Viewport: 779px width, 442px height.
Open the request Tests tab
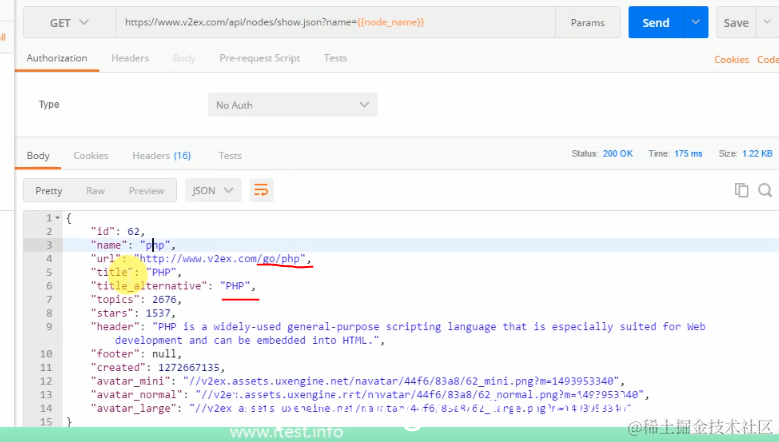[335, 58]
